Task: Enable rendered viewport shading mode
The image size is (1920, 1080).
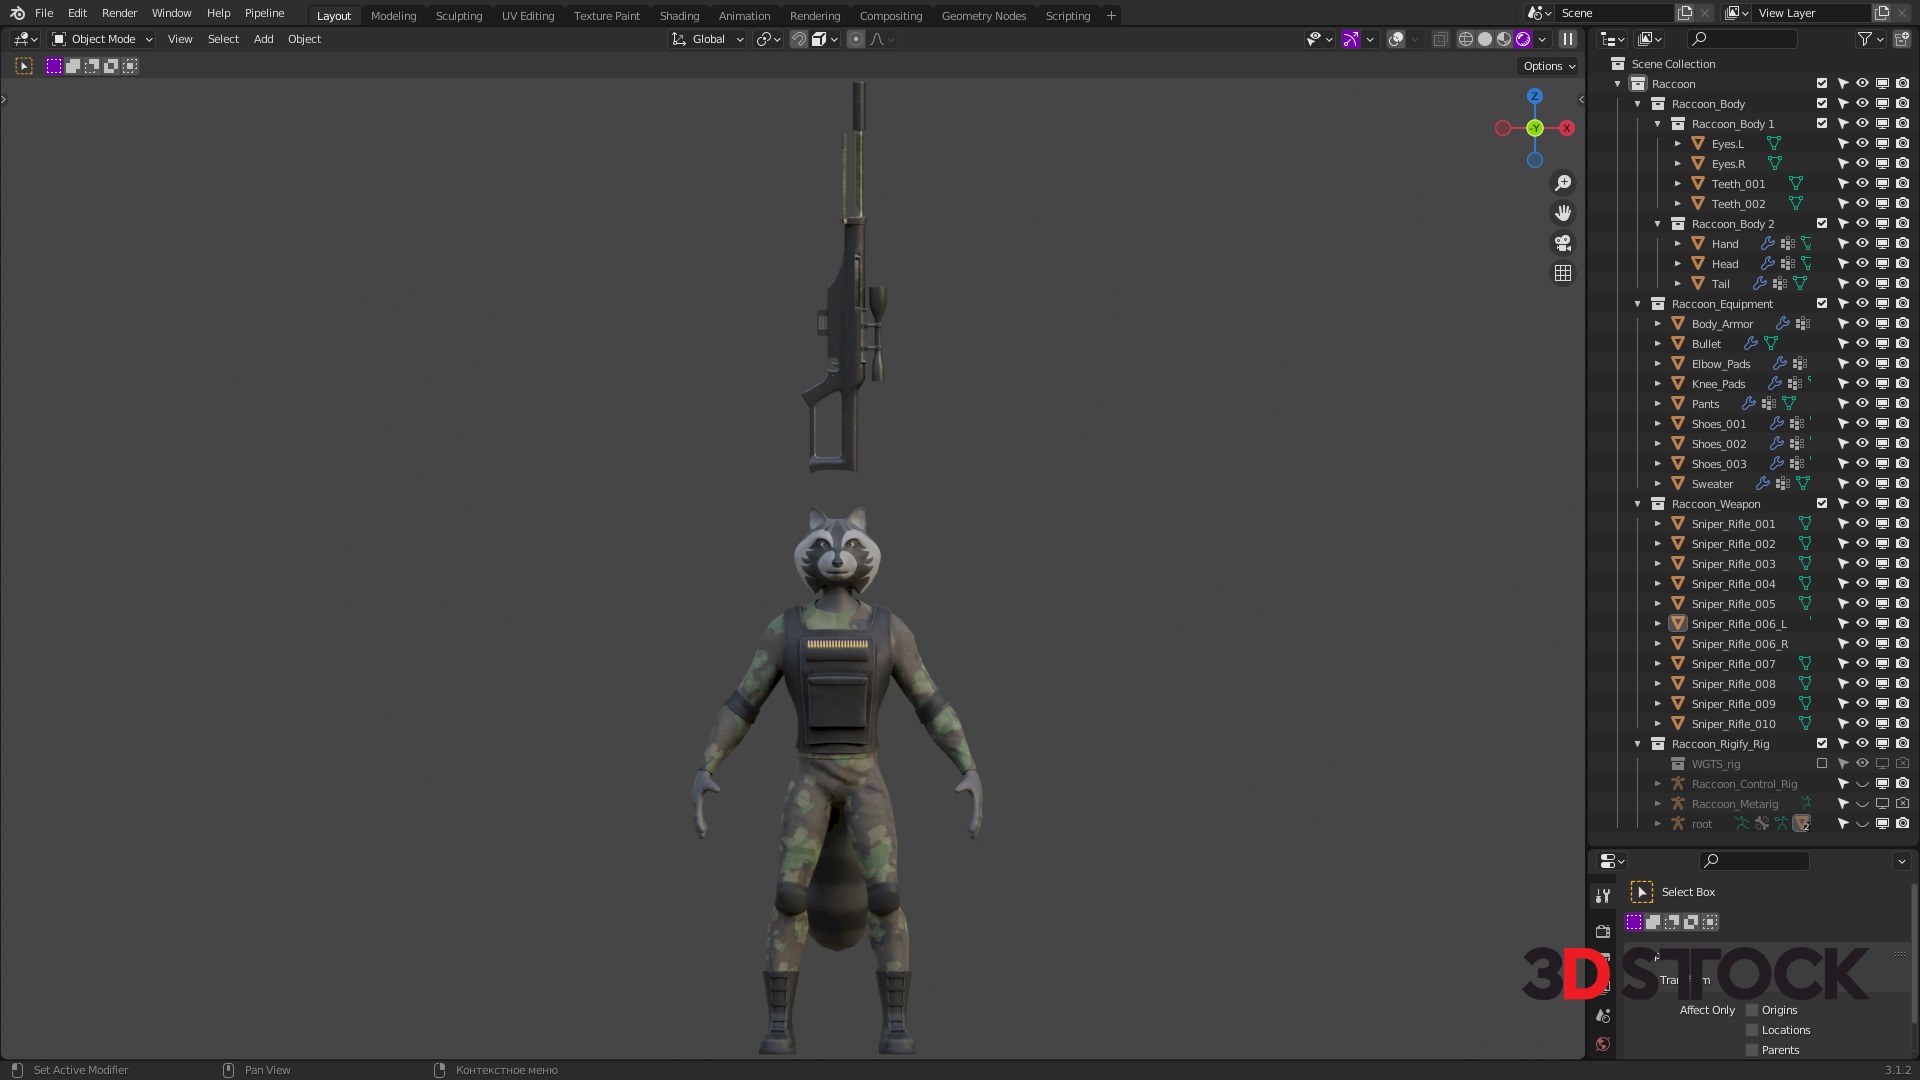Action: 1523,39
